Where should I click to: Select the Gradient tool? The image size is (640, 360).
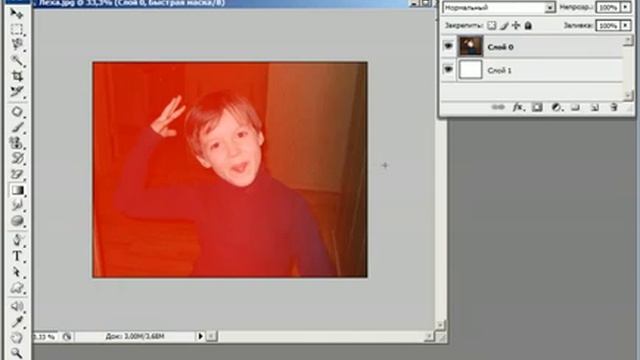click(x=17, y=190)
